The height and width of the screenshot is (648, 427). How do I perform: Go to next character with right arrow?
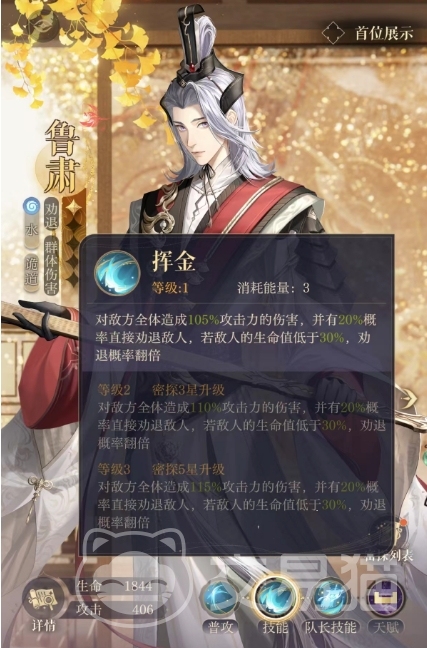408,399
